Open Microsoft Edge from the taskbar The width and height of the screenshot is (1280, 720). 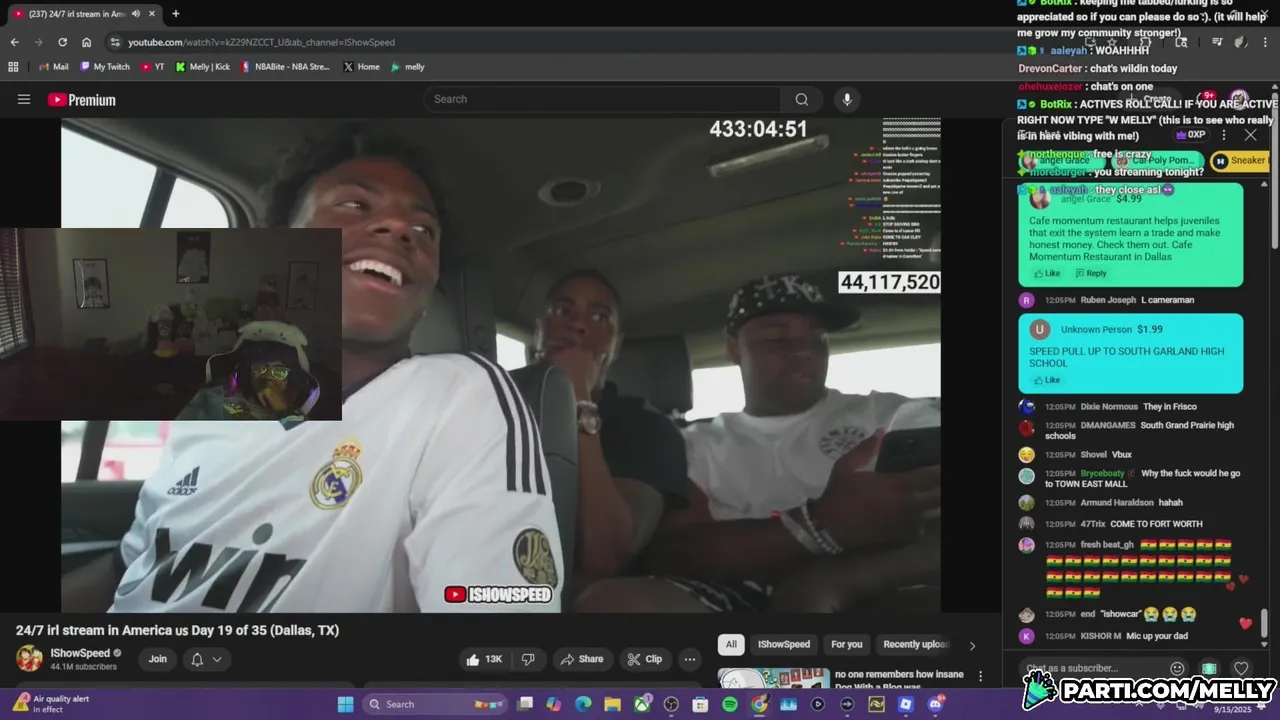tap(583, 704)
